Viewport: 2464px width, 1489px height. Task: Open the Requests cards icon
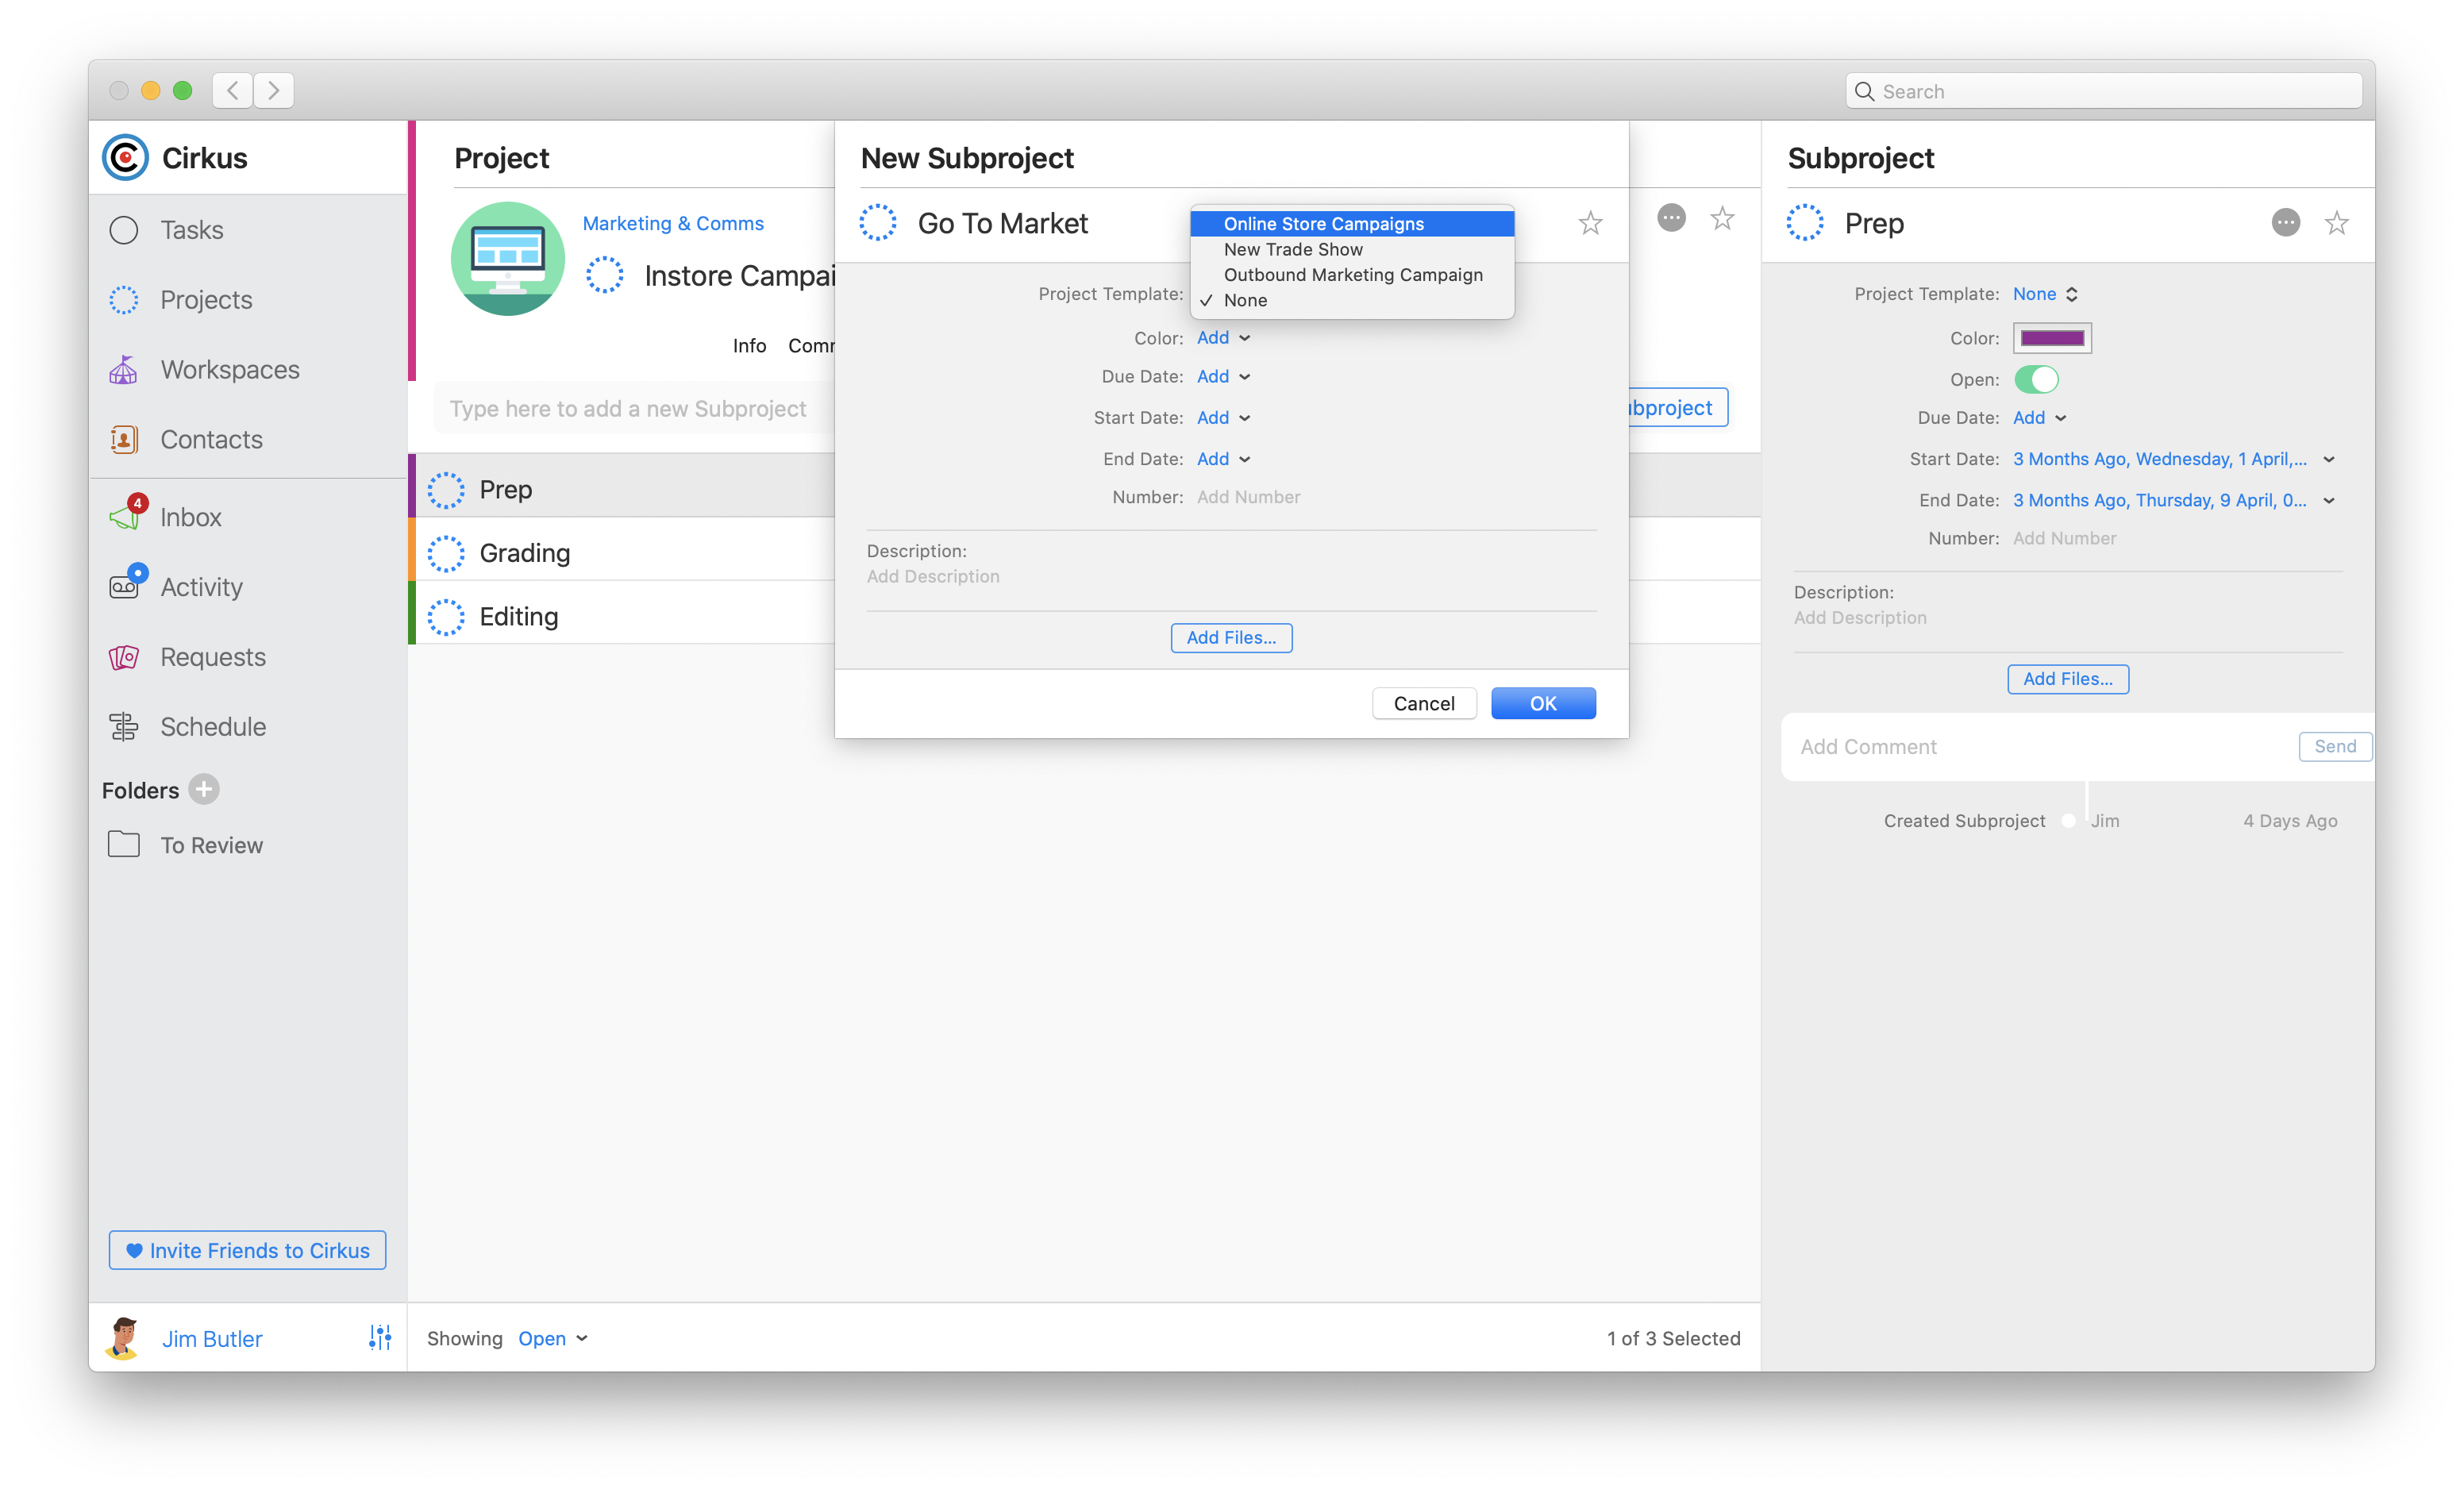point(124,657)
